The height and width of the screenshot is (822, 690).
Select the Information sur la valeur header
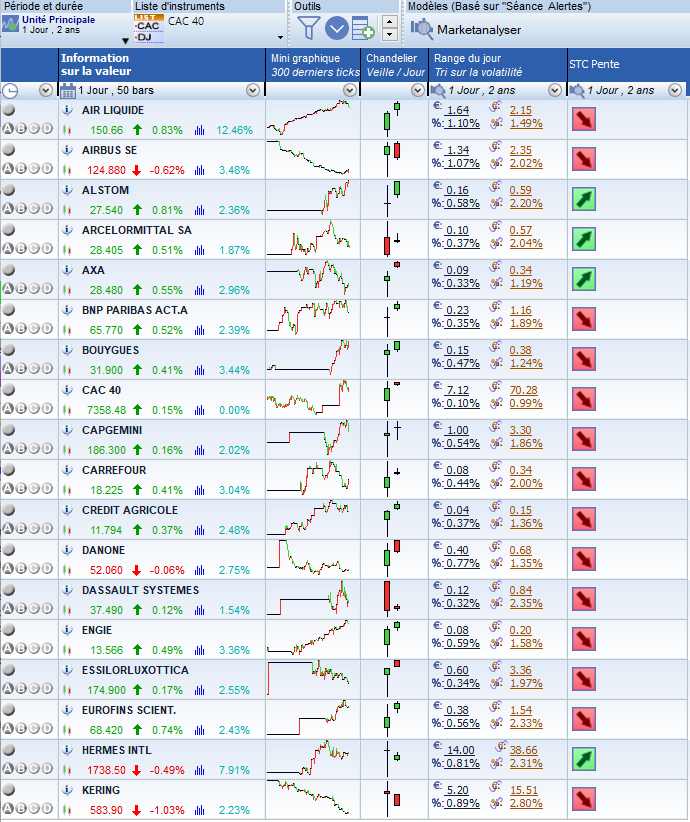162,65
